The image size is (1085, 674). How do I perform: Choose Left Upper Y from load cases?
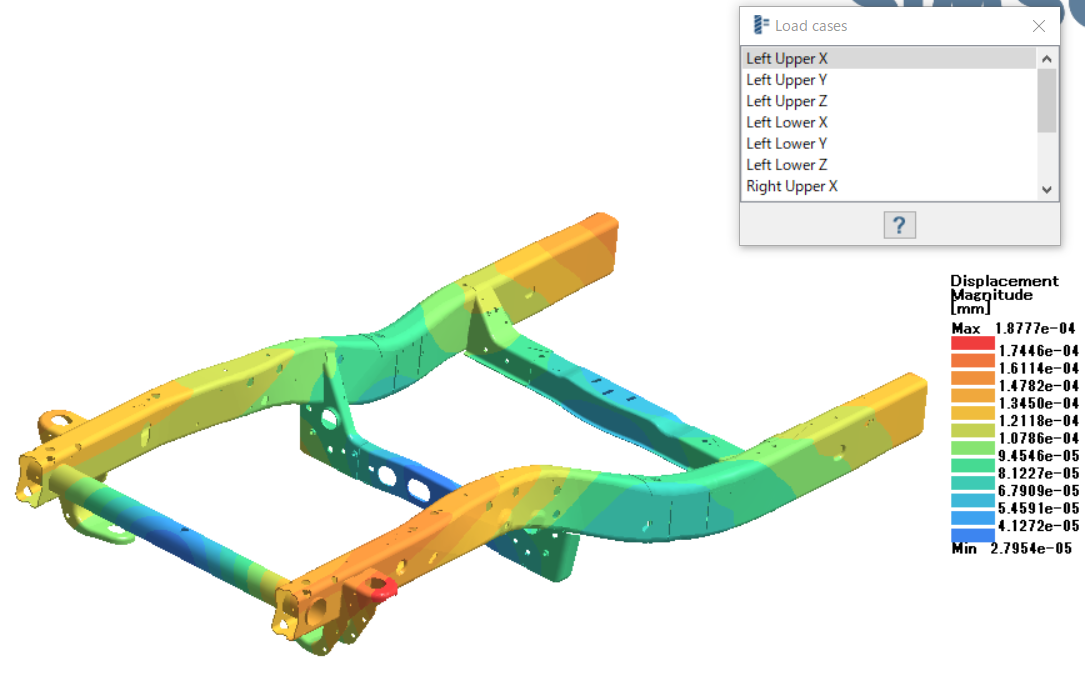coord(786,80)
